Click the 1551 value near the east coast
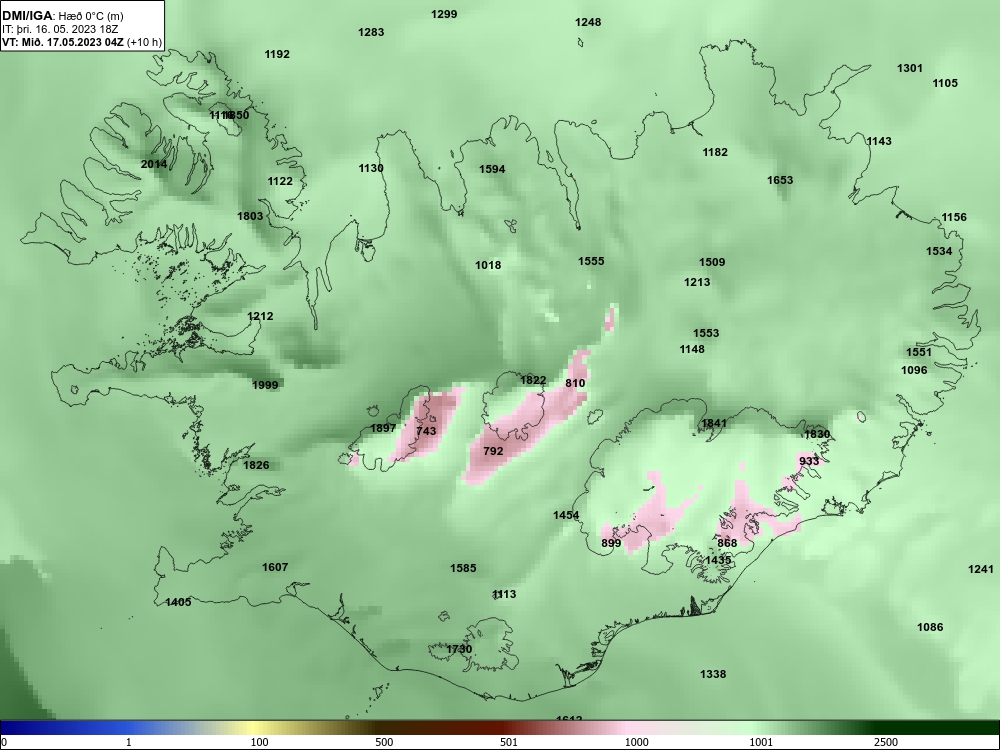The height and width of the screenshot is (750, 1000). pyautogui.click(x=919, y=352)
